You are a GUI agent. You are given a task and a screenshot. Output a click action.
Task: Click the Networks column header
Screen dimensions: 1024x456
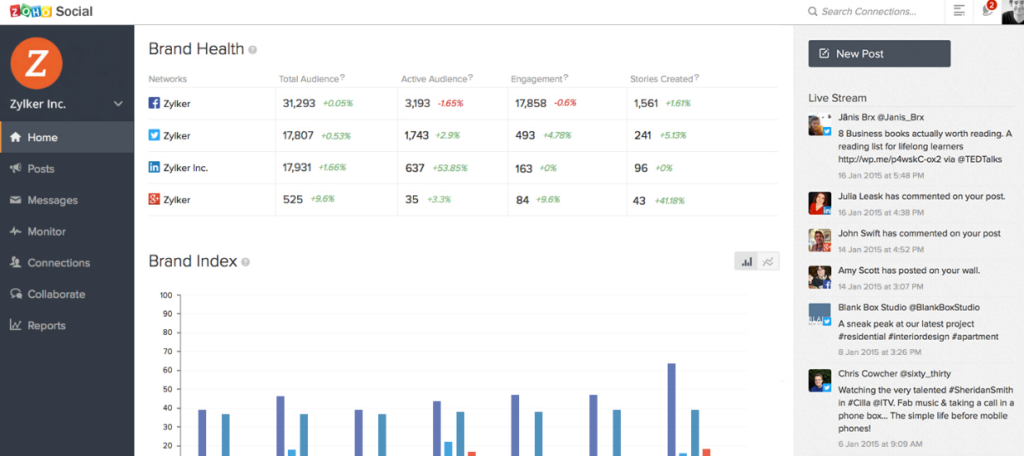coord(168,79)
